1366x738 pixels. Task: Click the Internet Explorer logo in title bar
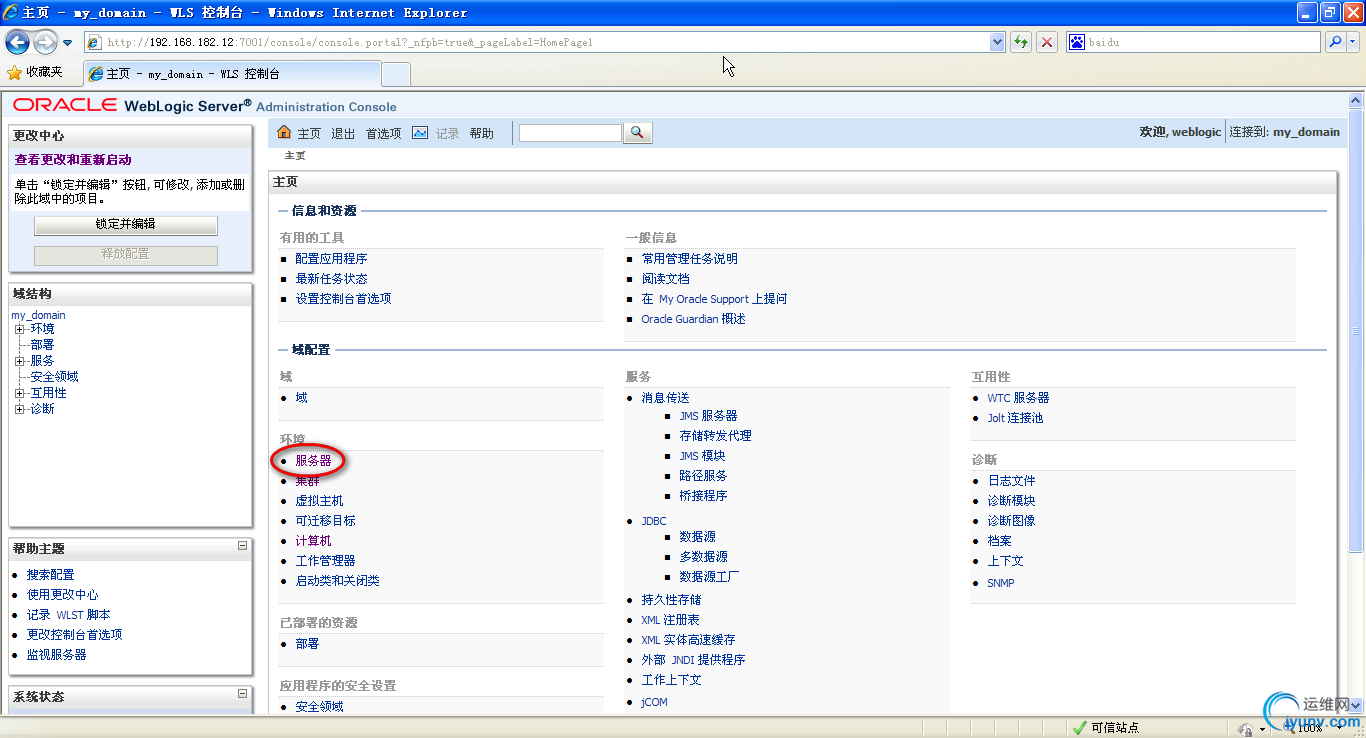tap(11, 12)
